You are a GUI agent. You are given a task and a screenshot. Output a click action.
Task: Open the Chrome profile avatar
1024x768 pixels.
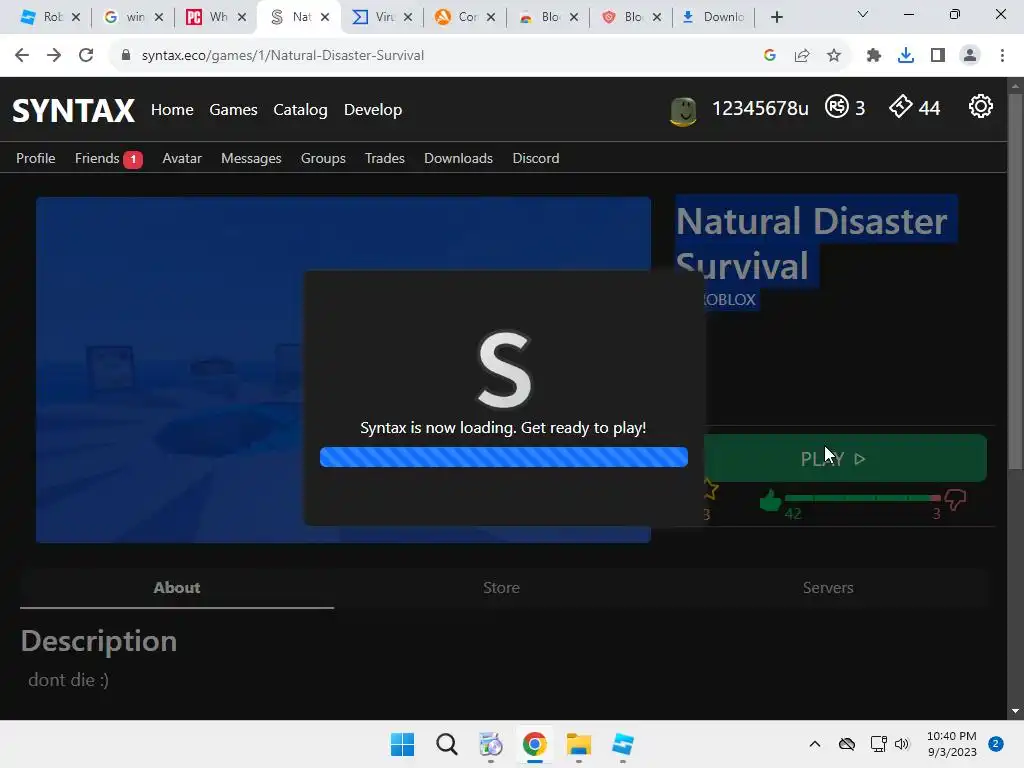[x=970, y=56]
